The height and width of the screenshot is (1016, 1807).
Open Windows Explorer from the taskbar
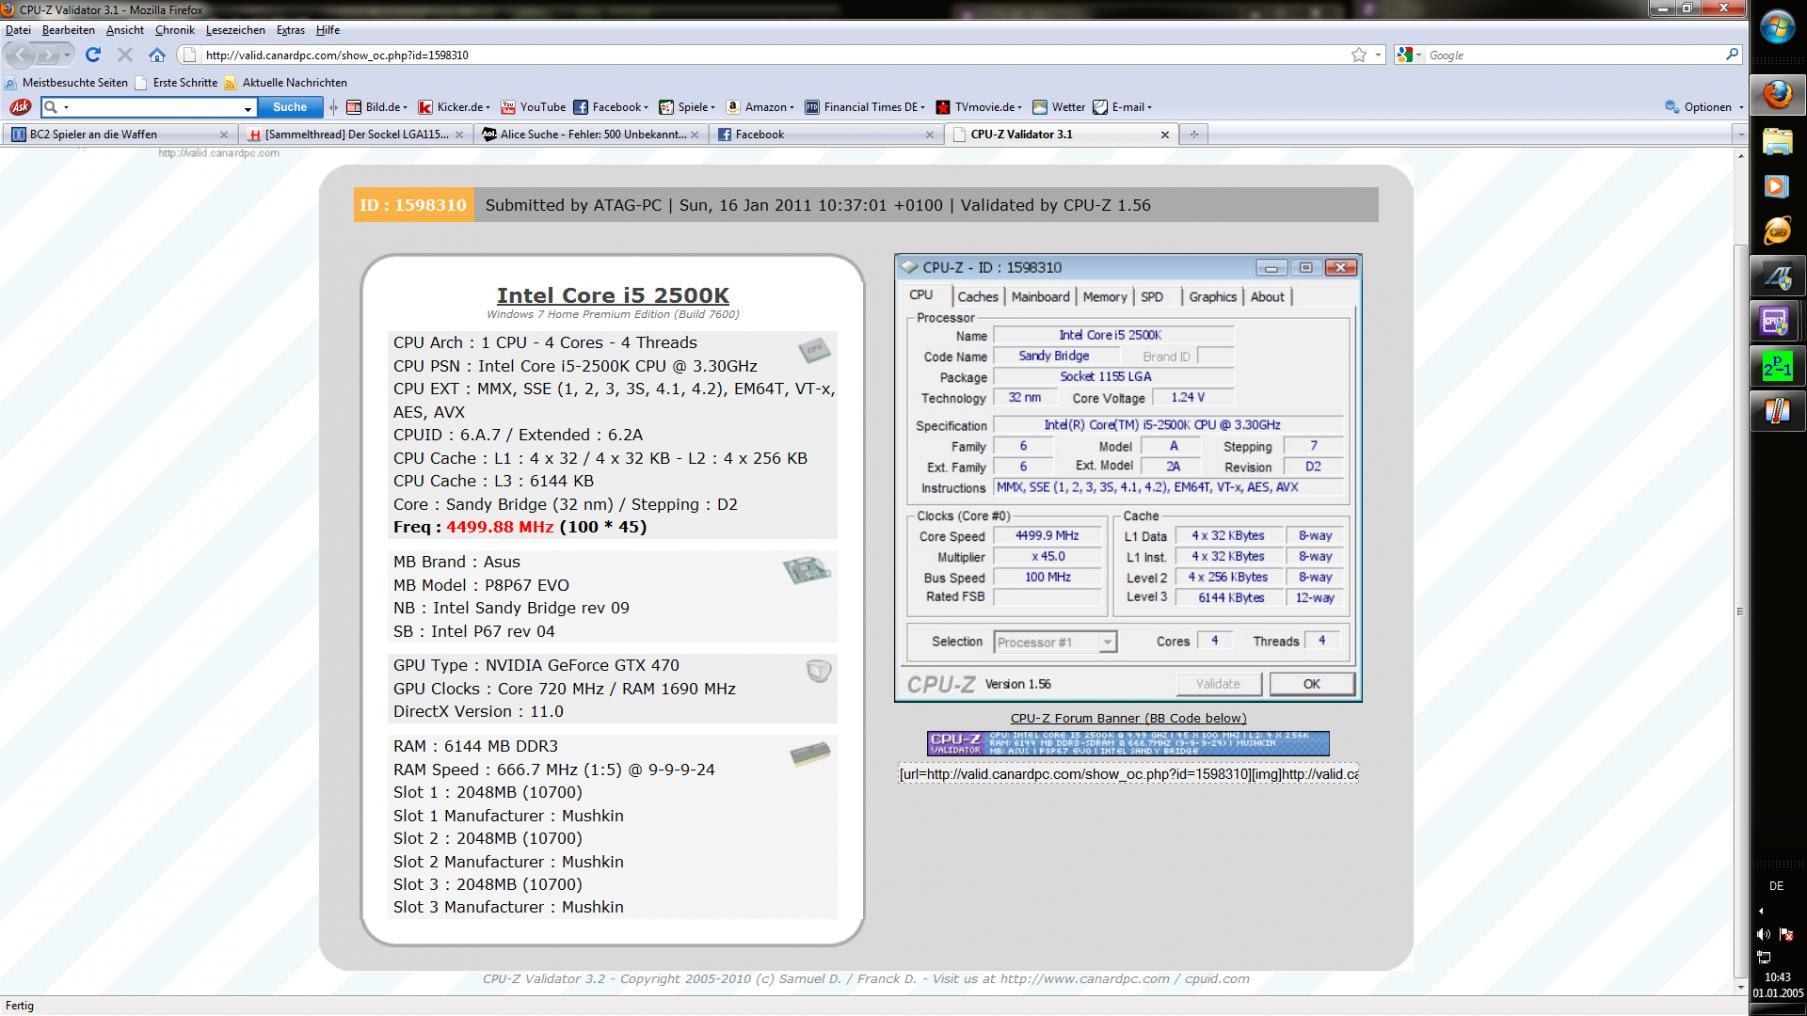1777,141
